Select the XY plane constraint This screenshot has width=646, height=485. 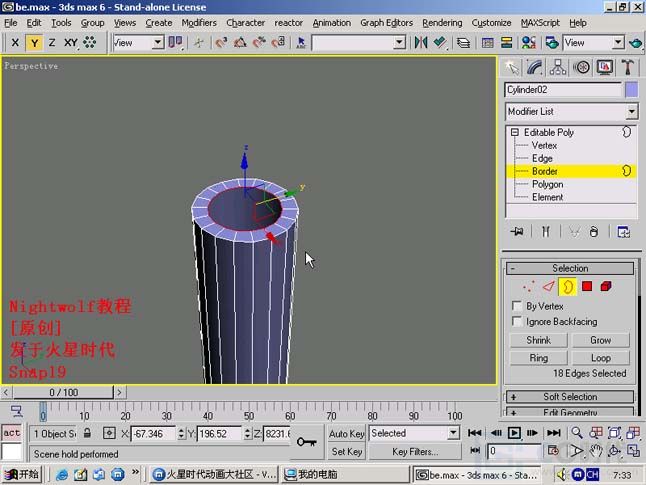(71, 42)
